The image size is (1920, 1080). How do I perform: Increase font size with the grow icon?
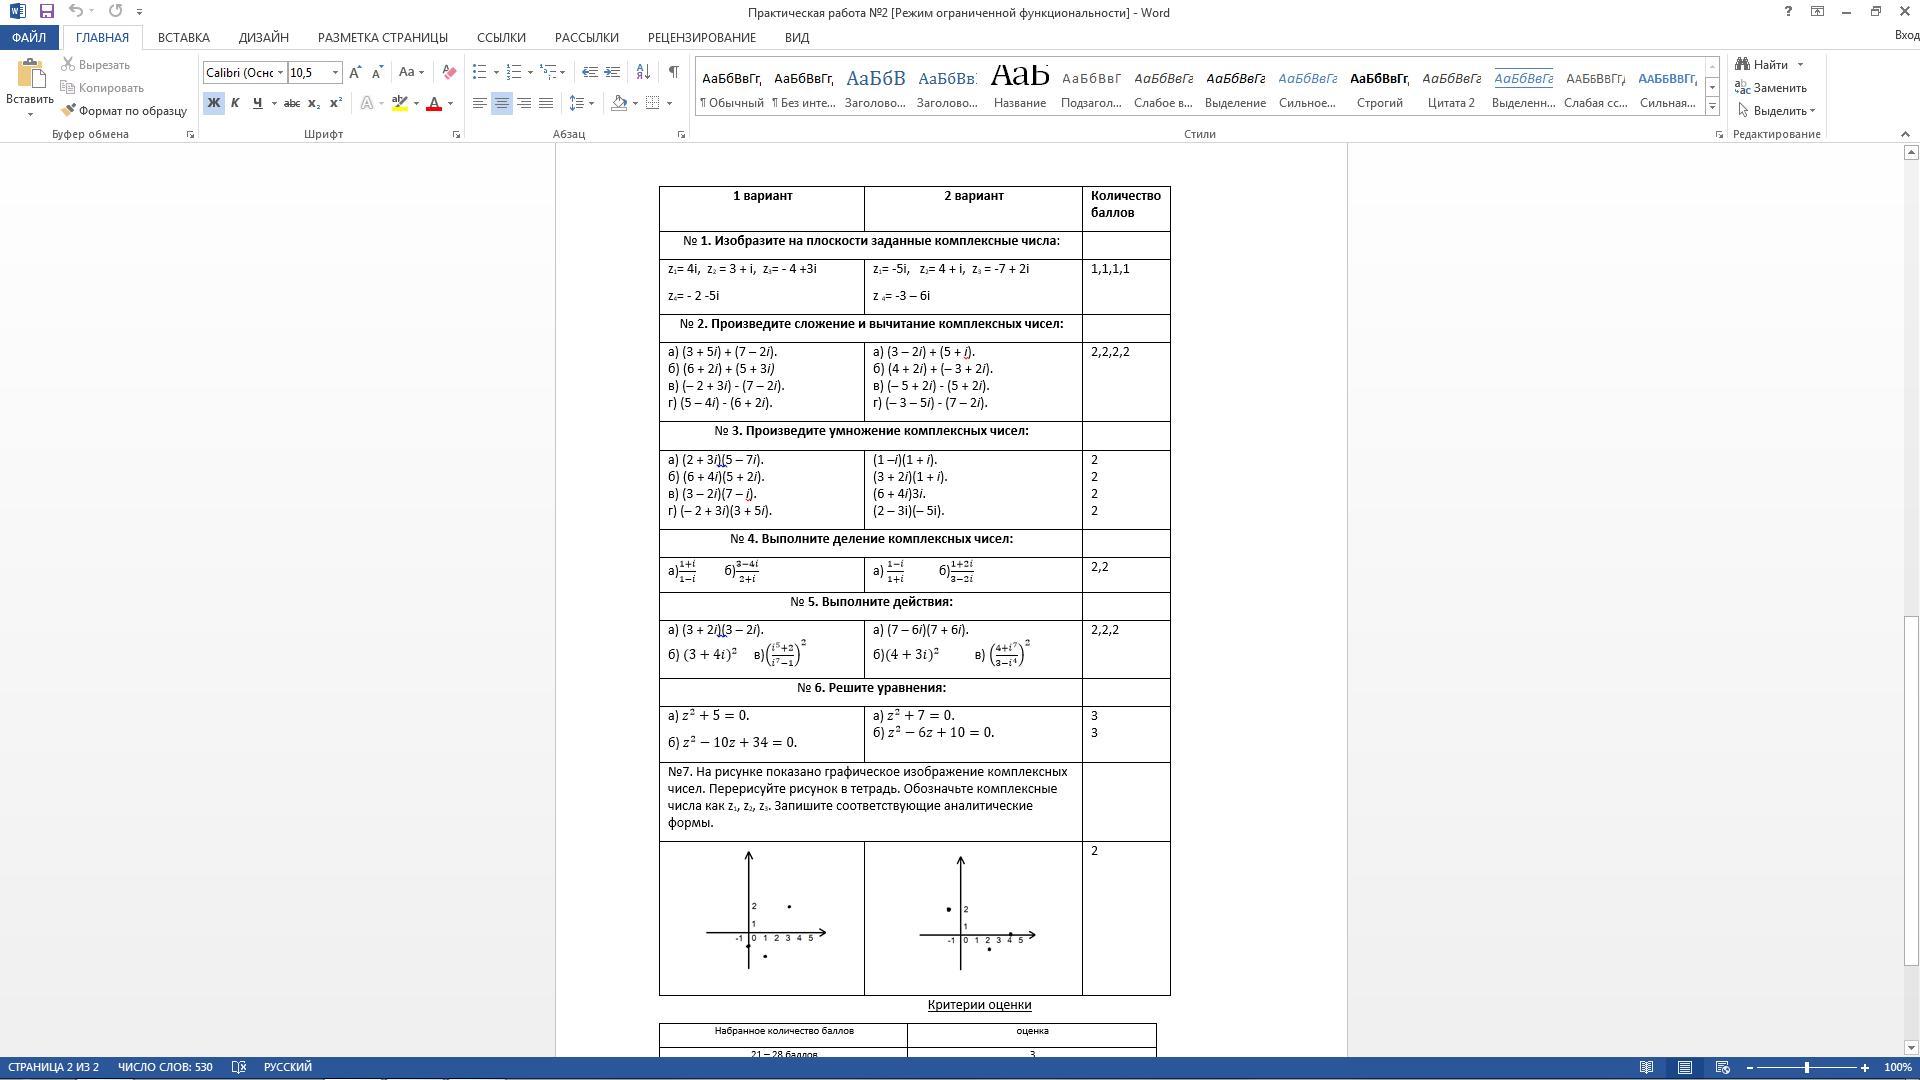(x=355, y=72)
